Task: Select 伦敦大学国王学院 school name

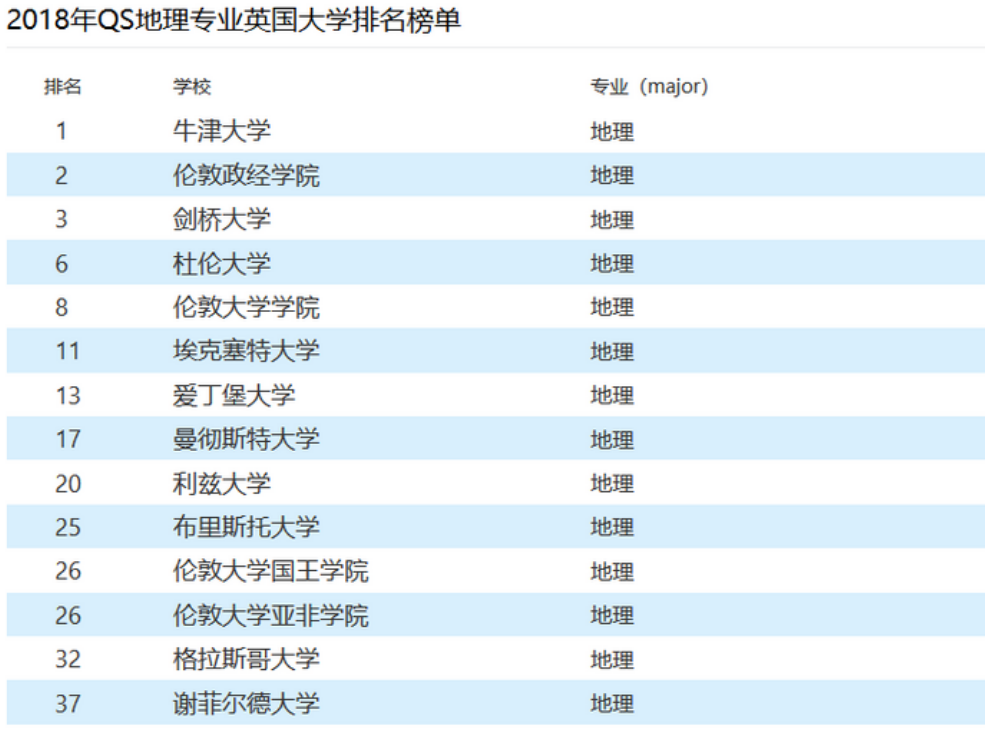Action: 271,570
